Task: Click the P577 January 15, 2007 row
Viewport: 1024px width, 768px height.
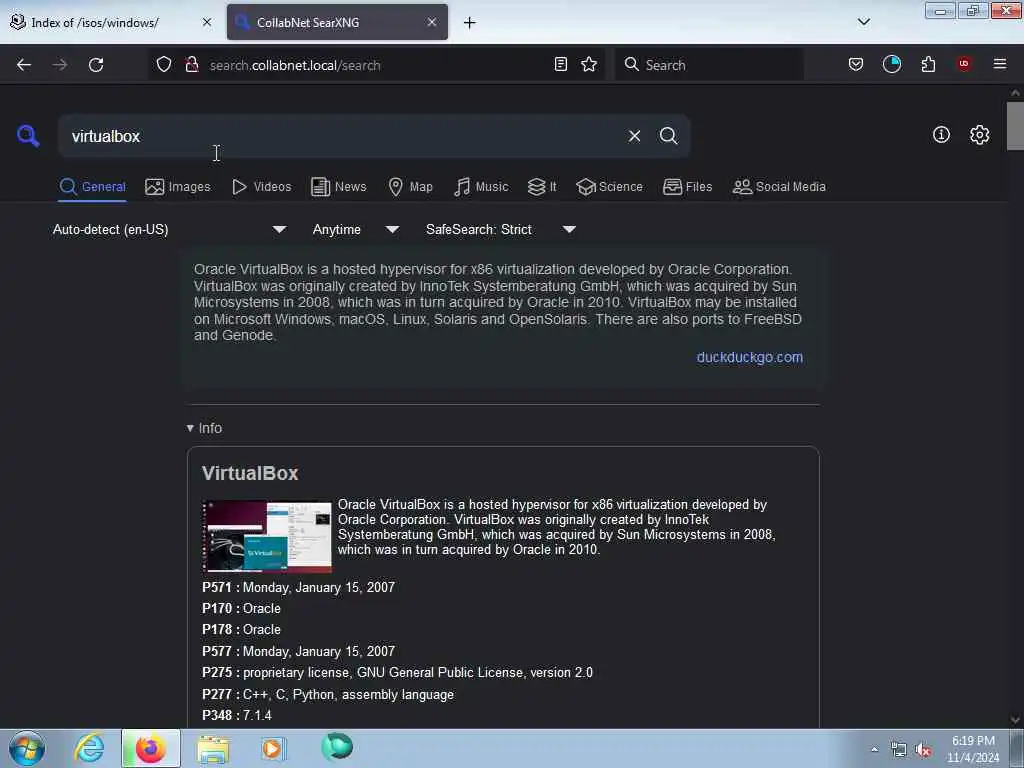Action: pos(298,651)
